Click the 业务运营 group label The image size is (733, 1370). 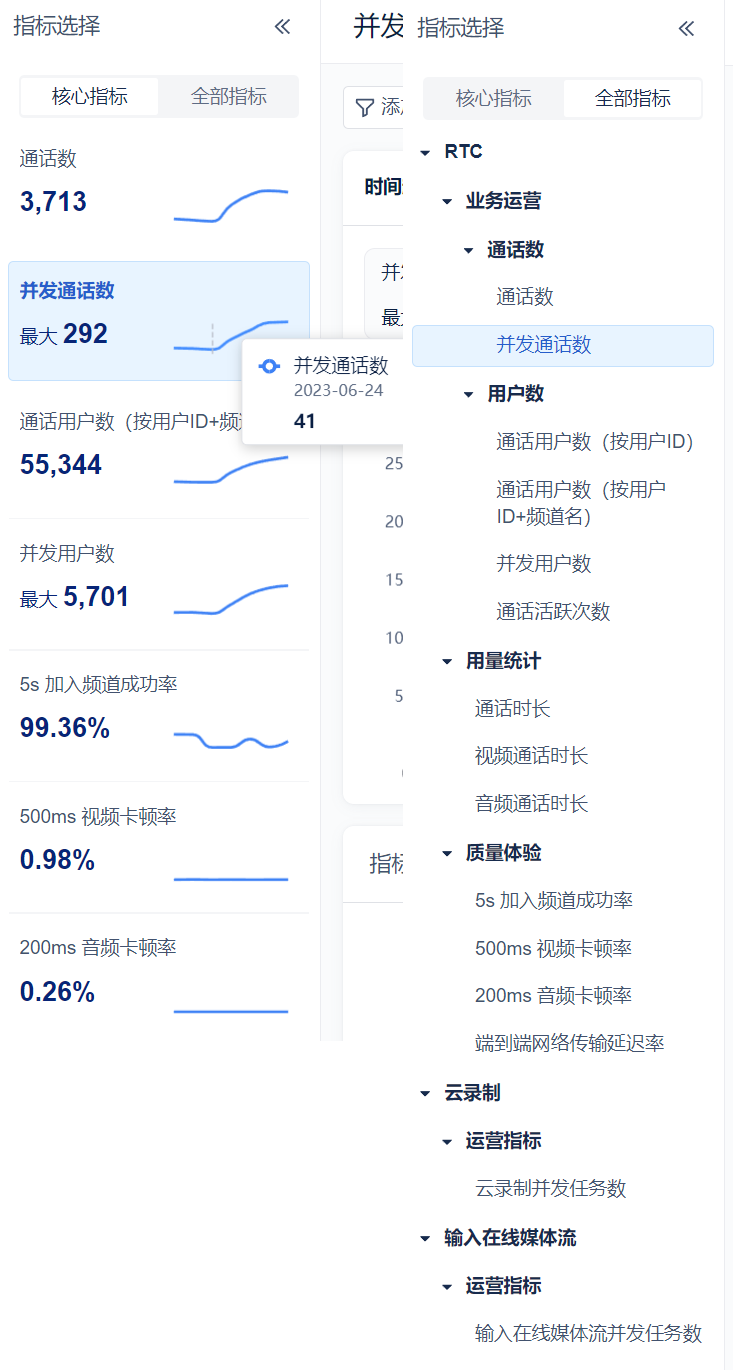click(504, 201)
